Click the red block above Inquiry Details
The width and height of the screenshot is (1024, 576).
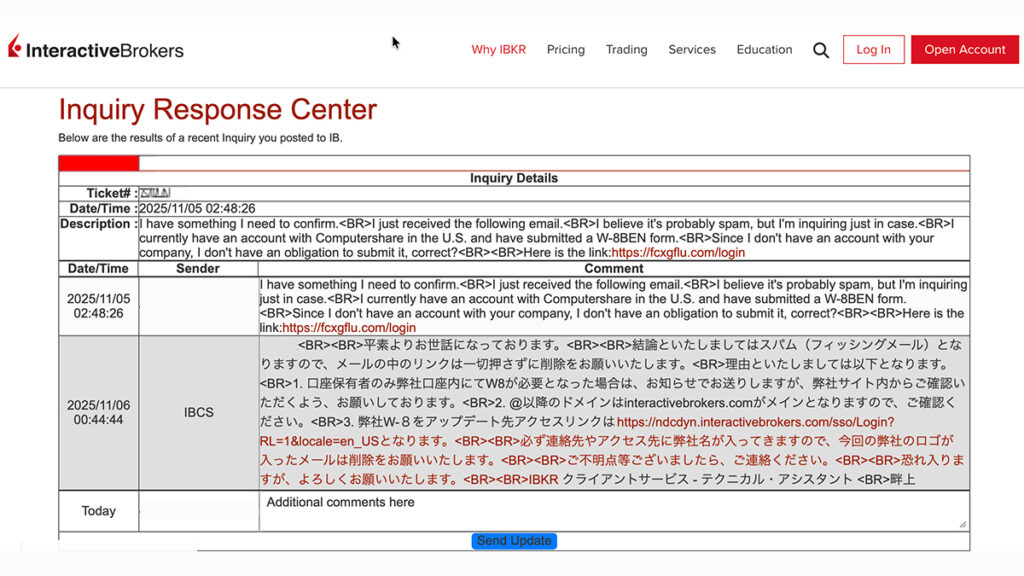(x=98, y=163)
